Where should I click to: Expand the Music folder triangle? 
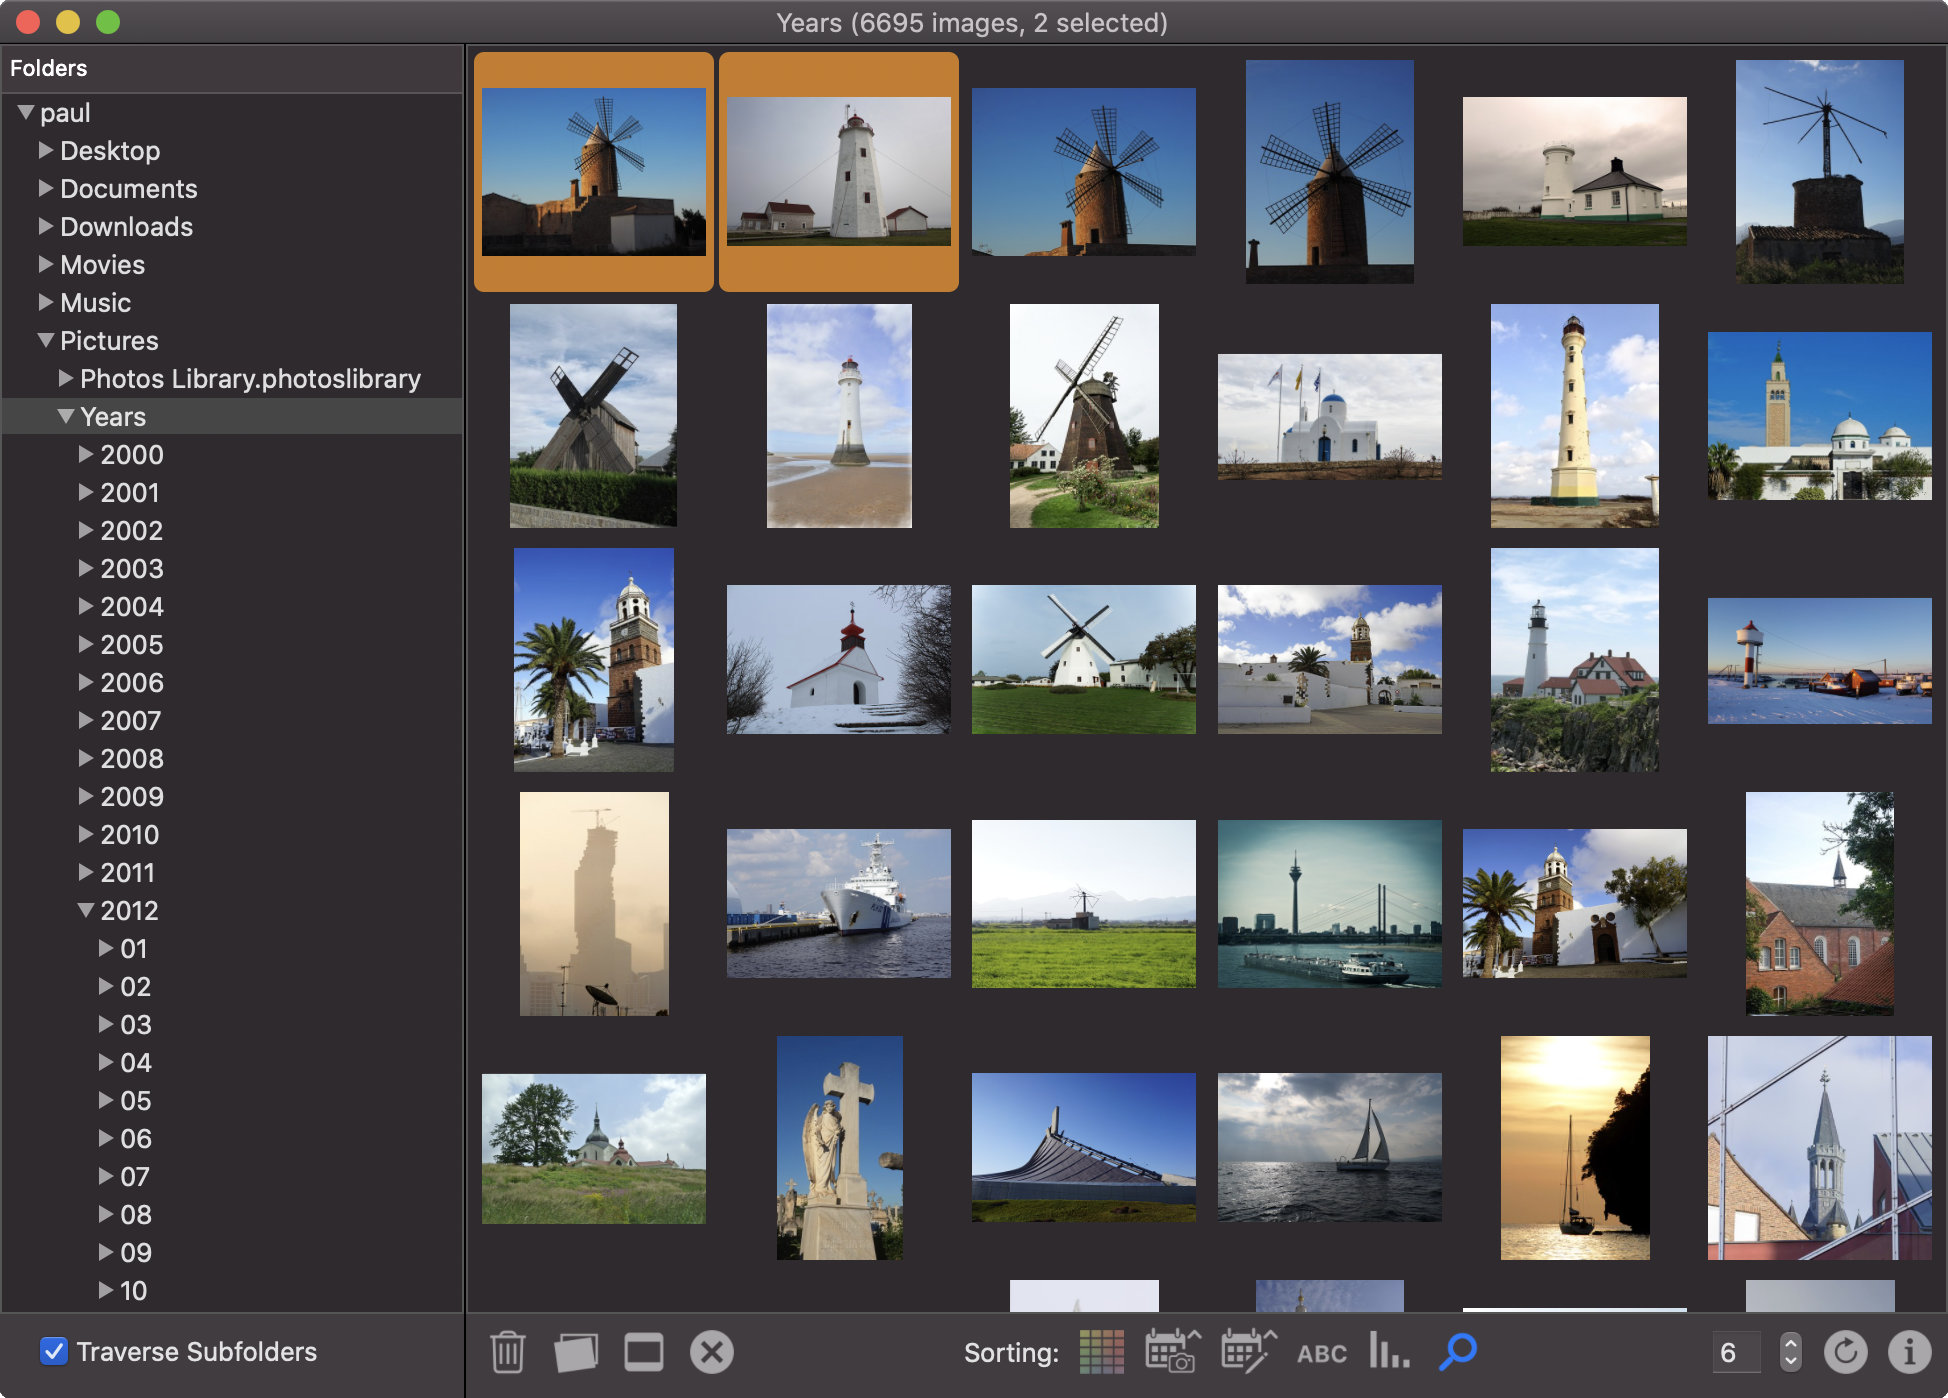pos(45,302)
